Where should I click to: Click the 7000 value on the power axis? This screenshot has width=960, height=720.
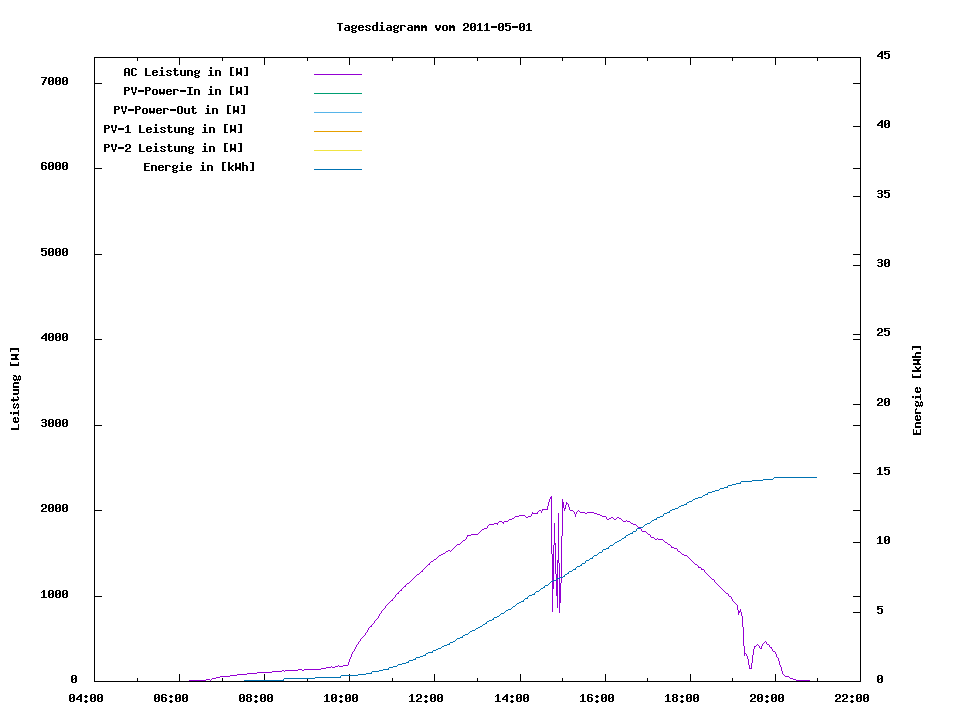[x=54, y=82]
